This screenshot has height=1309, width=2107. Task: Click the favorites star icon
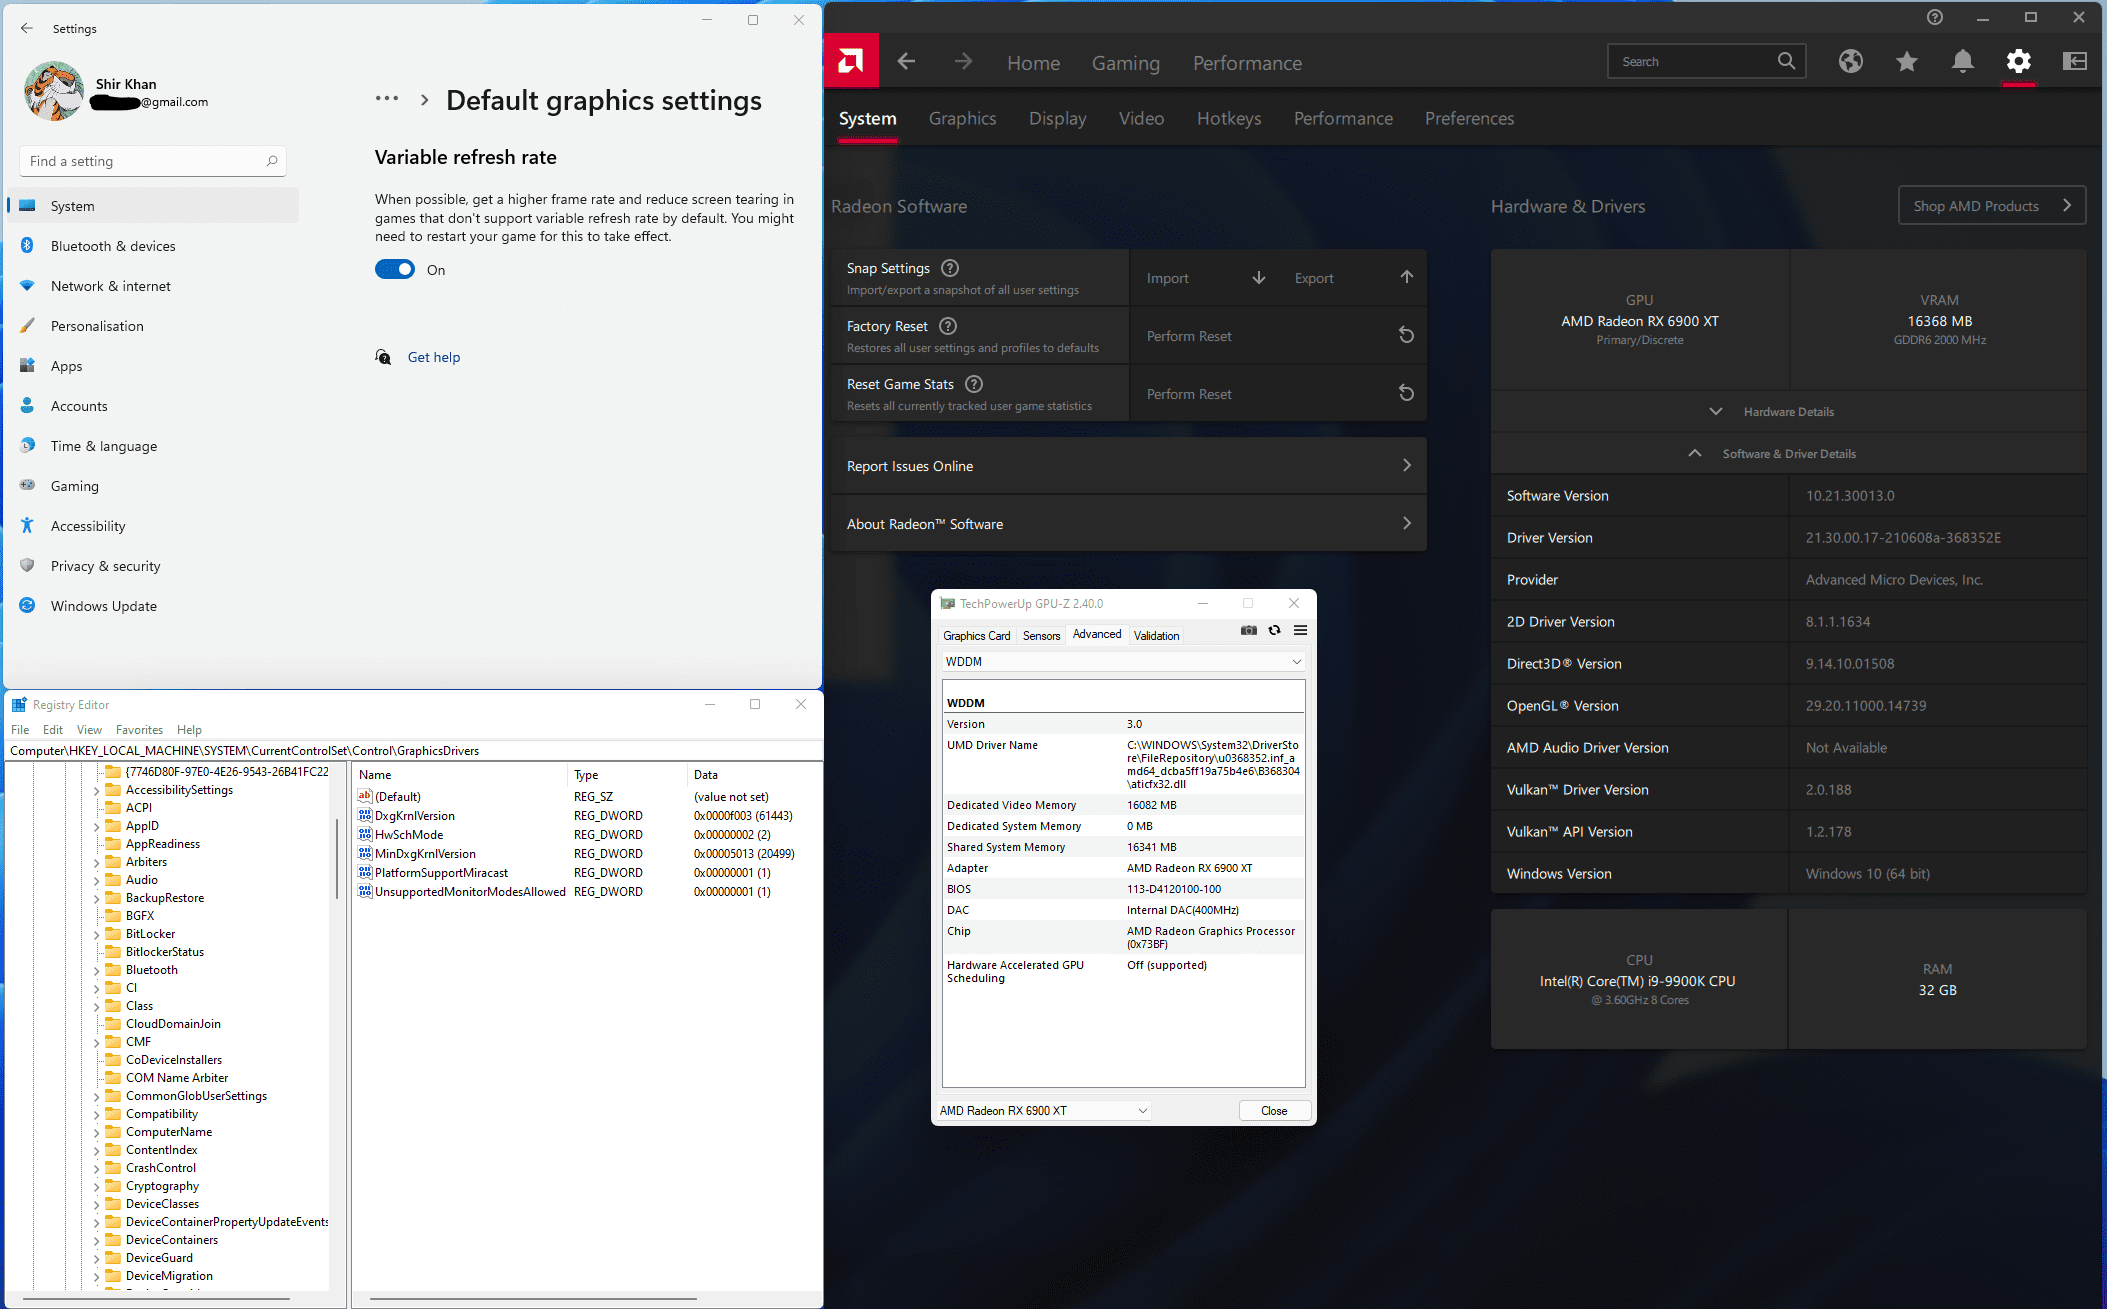point(1906,62)
